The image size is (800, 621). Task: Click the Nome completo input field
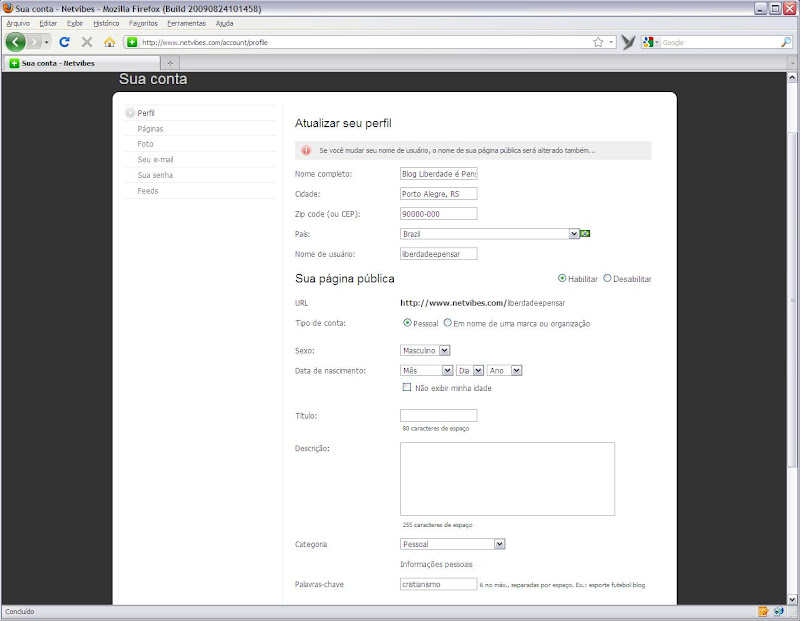pos(439,174)
